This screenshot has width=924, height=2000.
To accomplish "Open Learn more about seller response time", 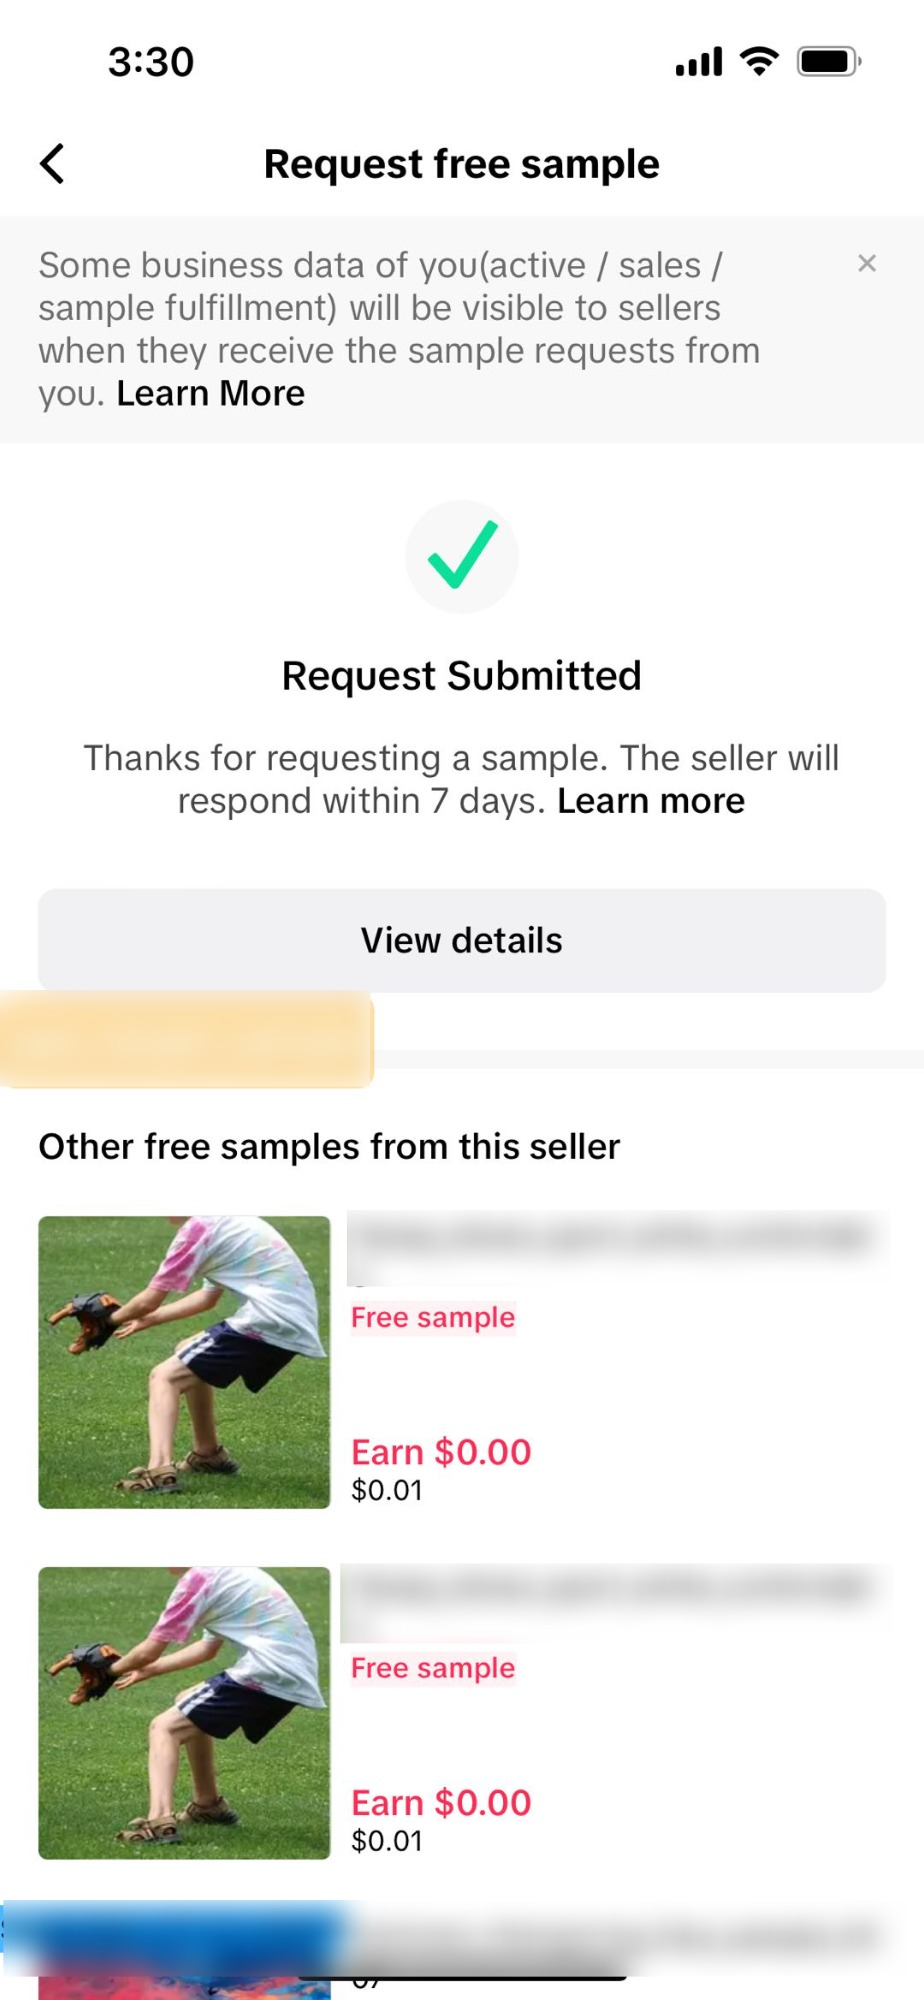I will 651,801.
